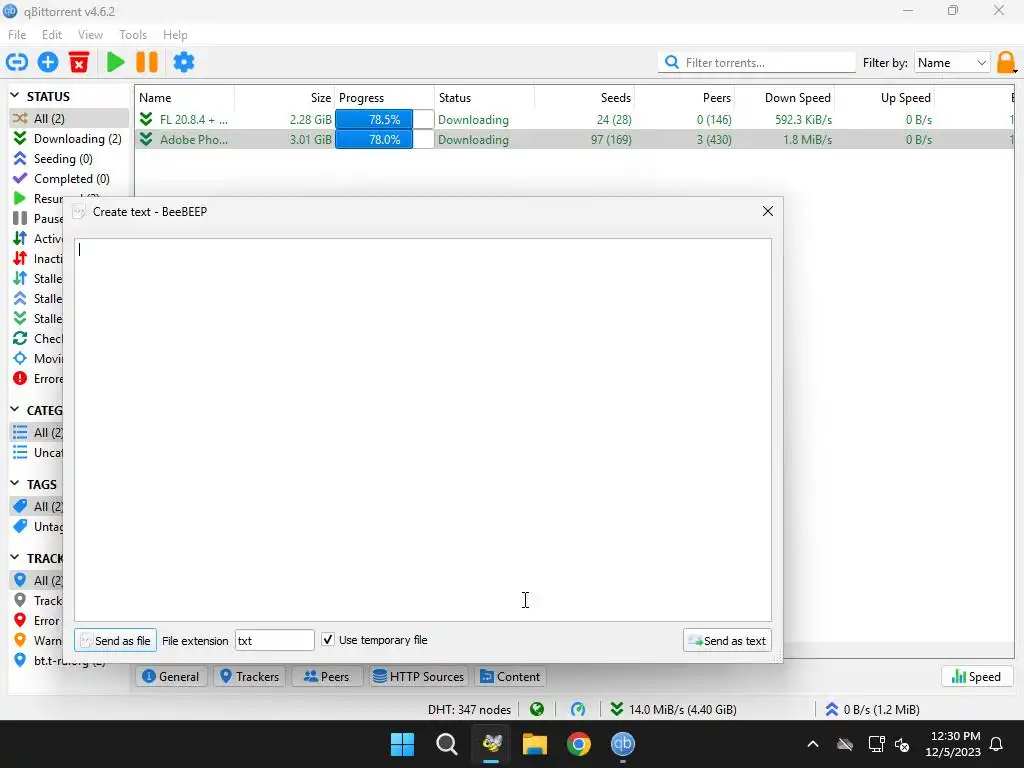Viewport: 1024px width, 768px height.
Task: Click the Errored red exclamation icon
Action: pyautogui.click(x=20, y=378)
